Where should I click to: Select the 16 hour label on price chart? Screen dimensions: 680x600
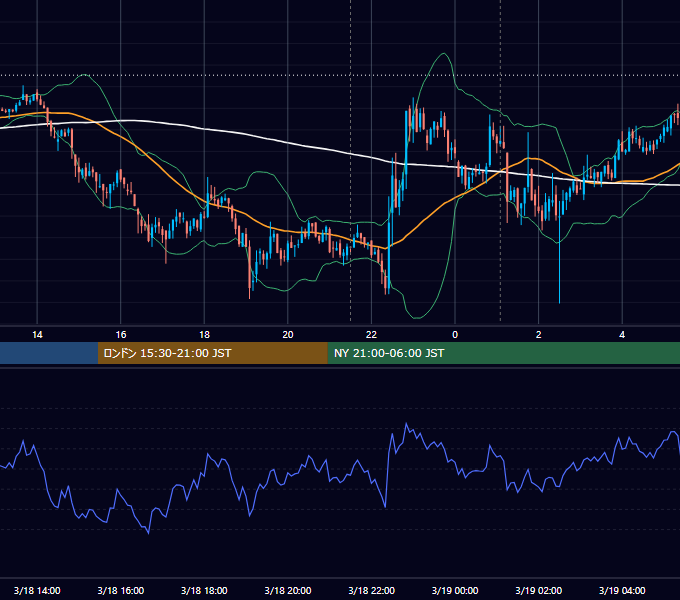pos(121,335)
